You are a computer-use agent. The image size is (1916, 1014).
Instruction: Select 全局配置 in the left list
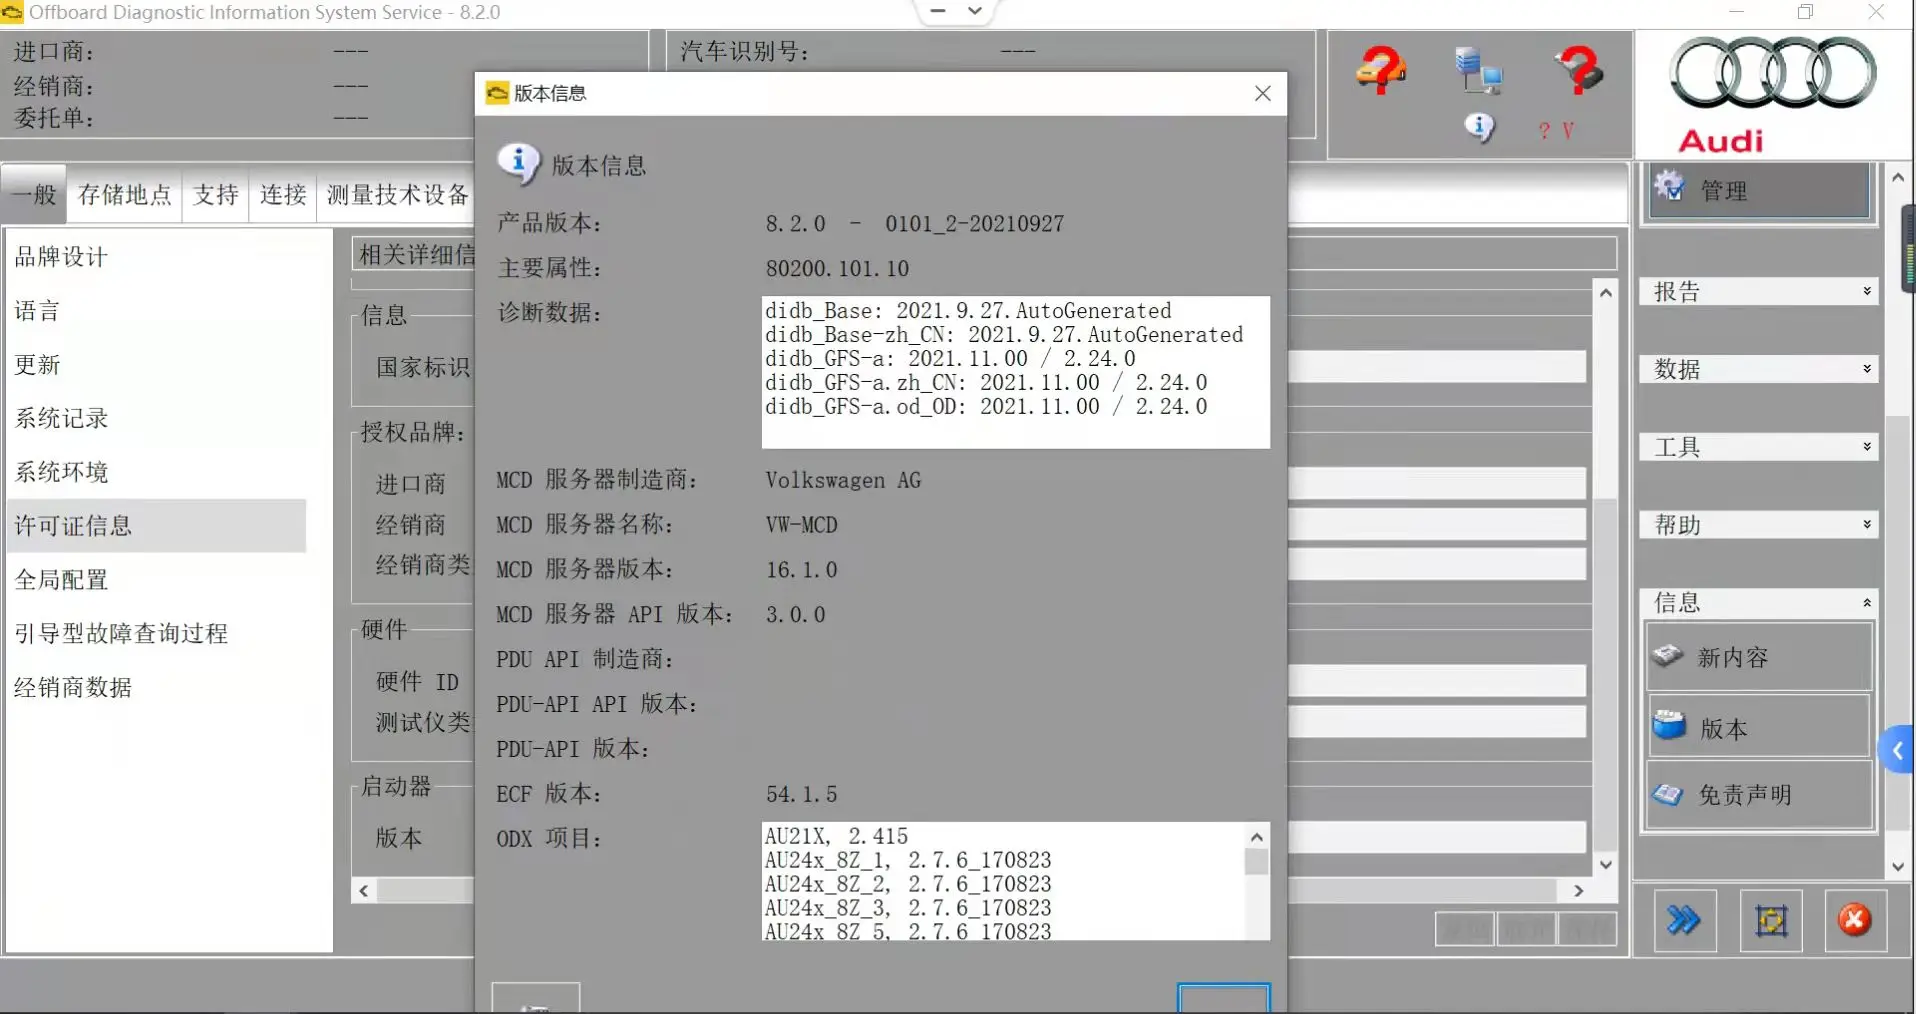(156, 580)
